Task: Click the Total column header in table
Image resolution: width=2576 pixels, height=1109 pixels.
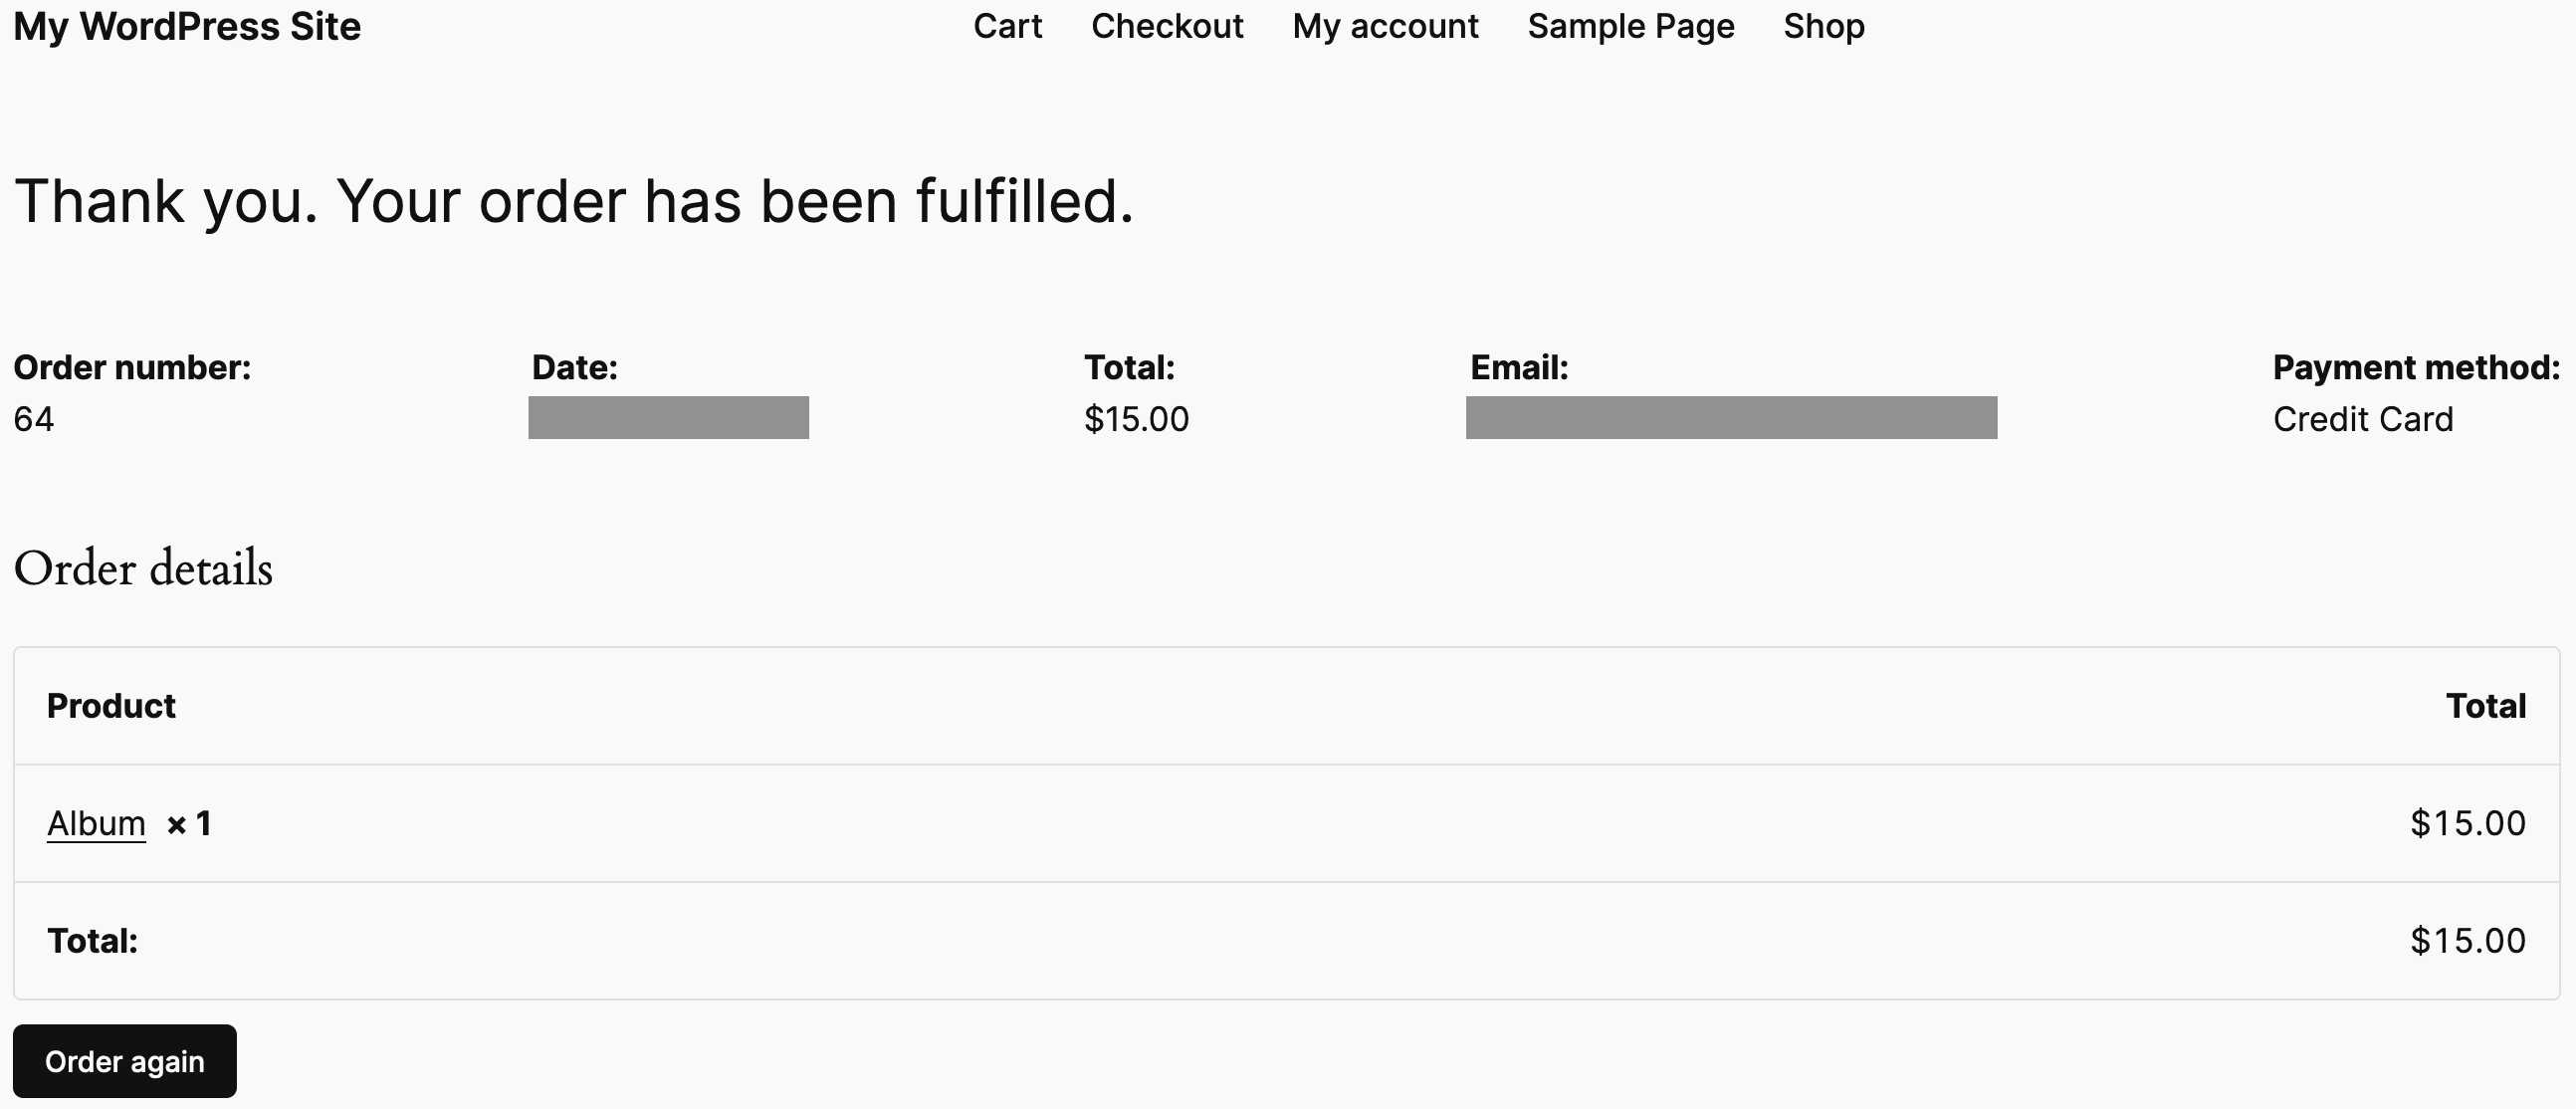Action: 2485,706
